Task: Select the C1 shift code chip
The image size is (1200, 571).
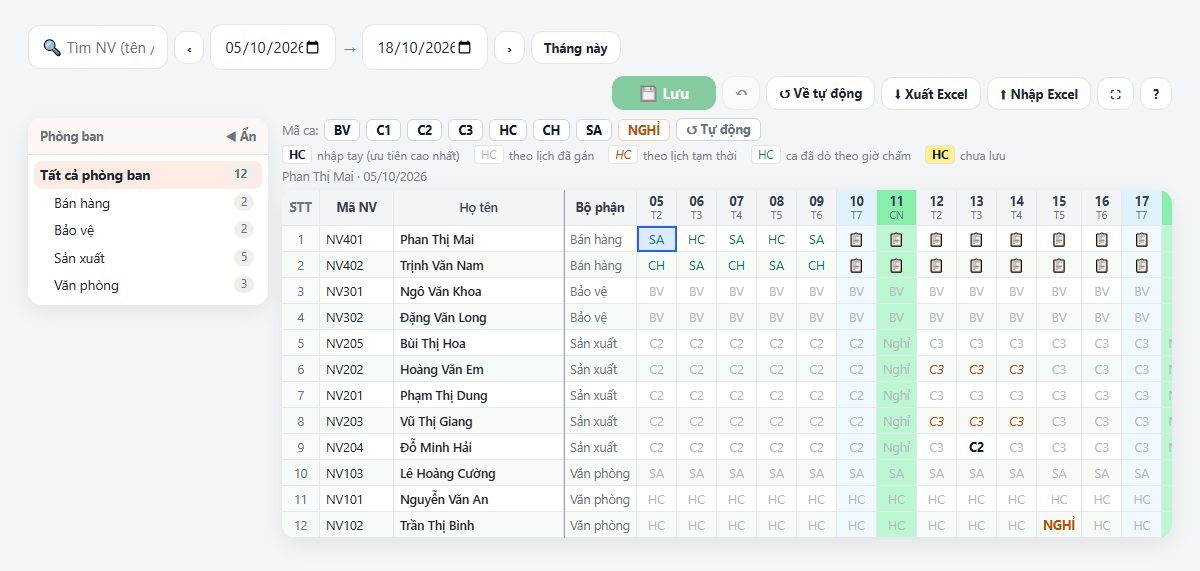Action: click(x=384, y=130)
